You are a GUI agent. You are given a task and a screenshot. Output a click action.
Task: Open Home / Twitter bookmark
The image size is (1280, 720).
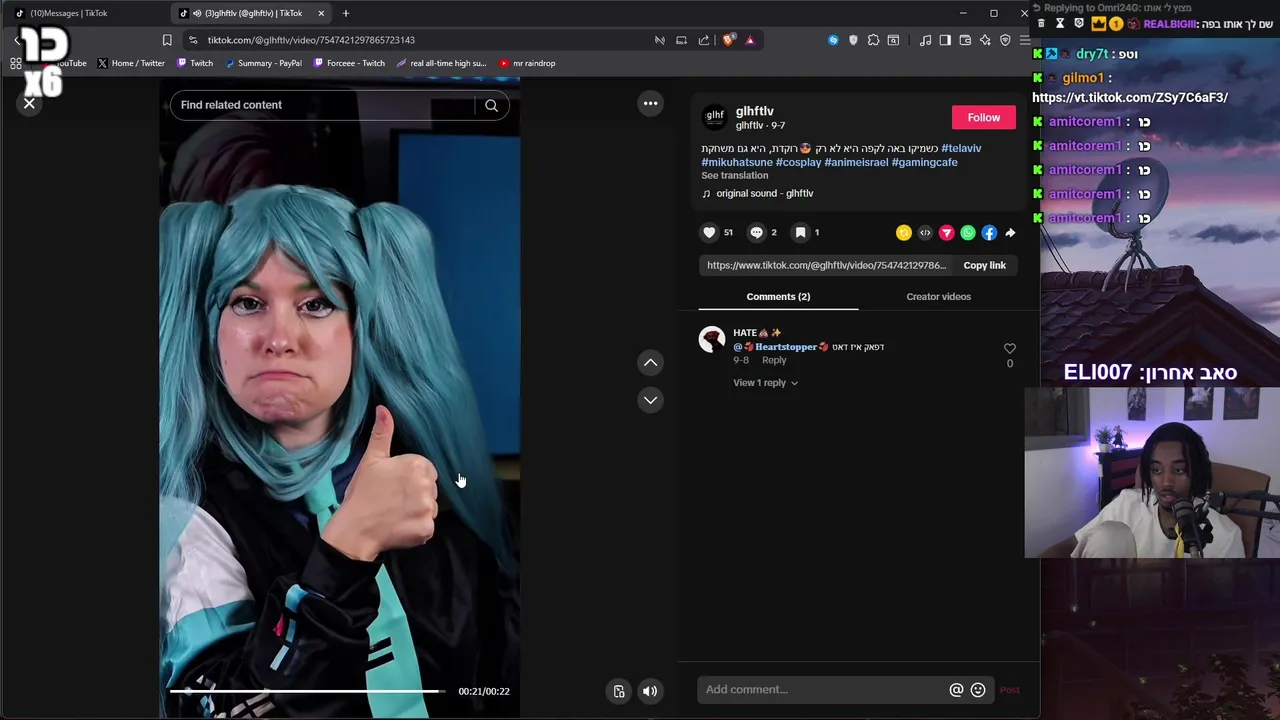(131, 63)
